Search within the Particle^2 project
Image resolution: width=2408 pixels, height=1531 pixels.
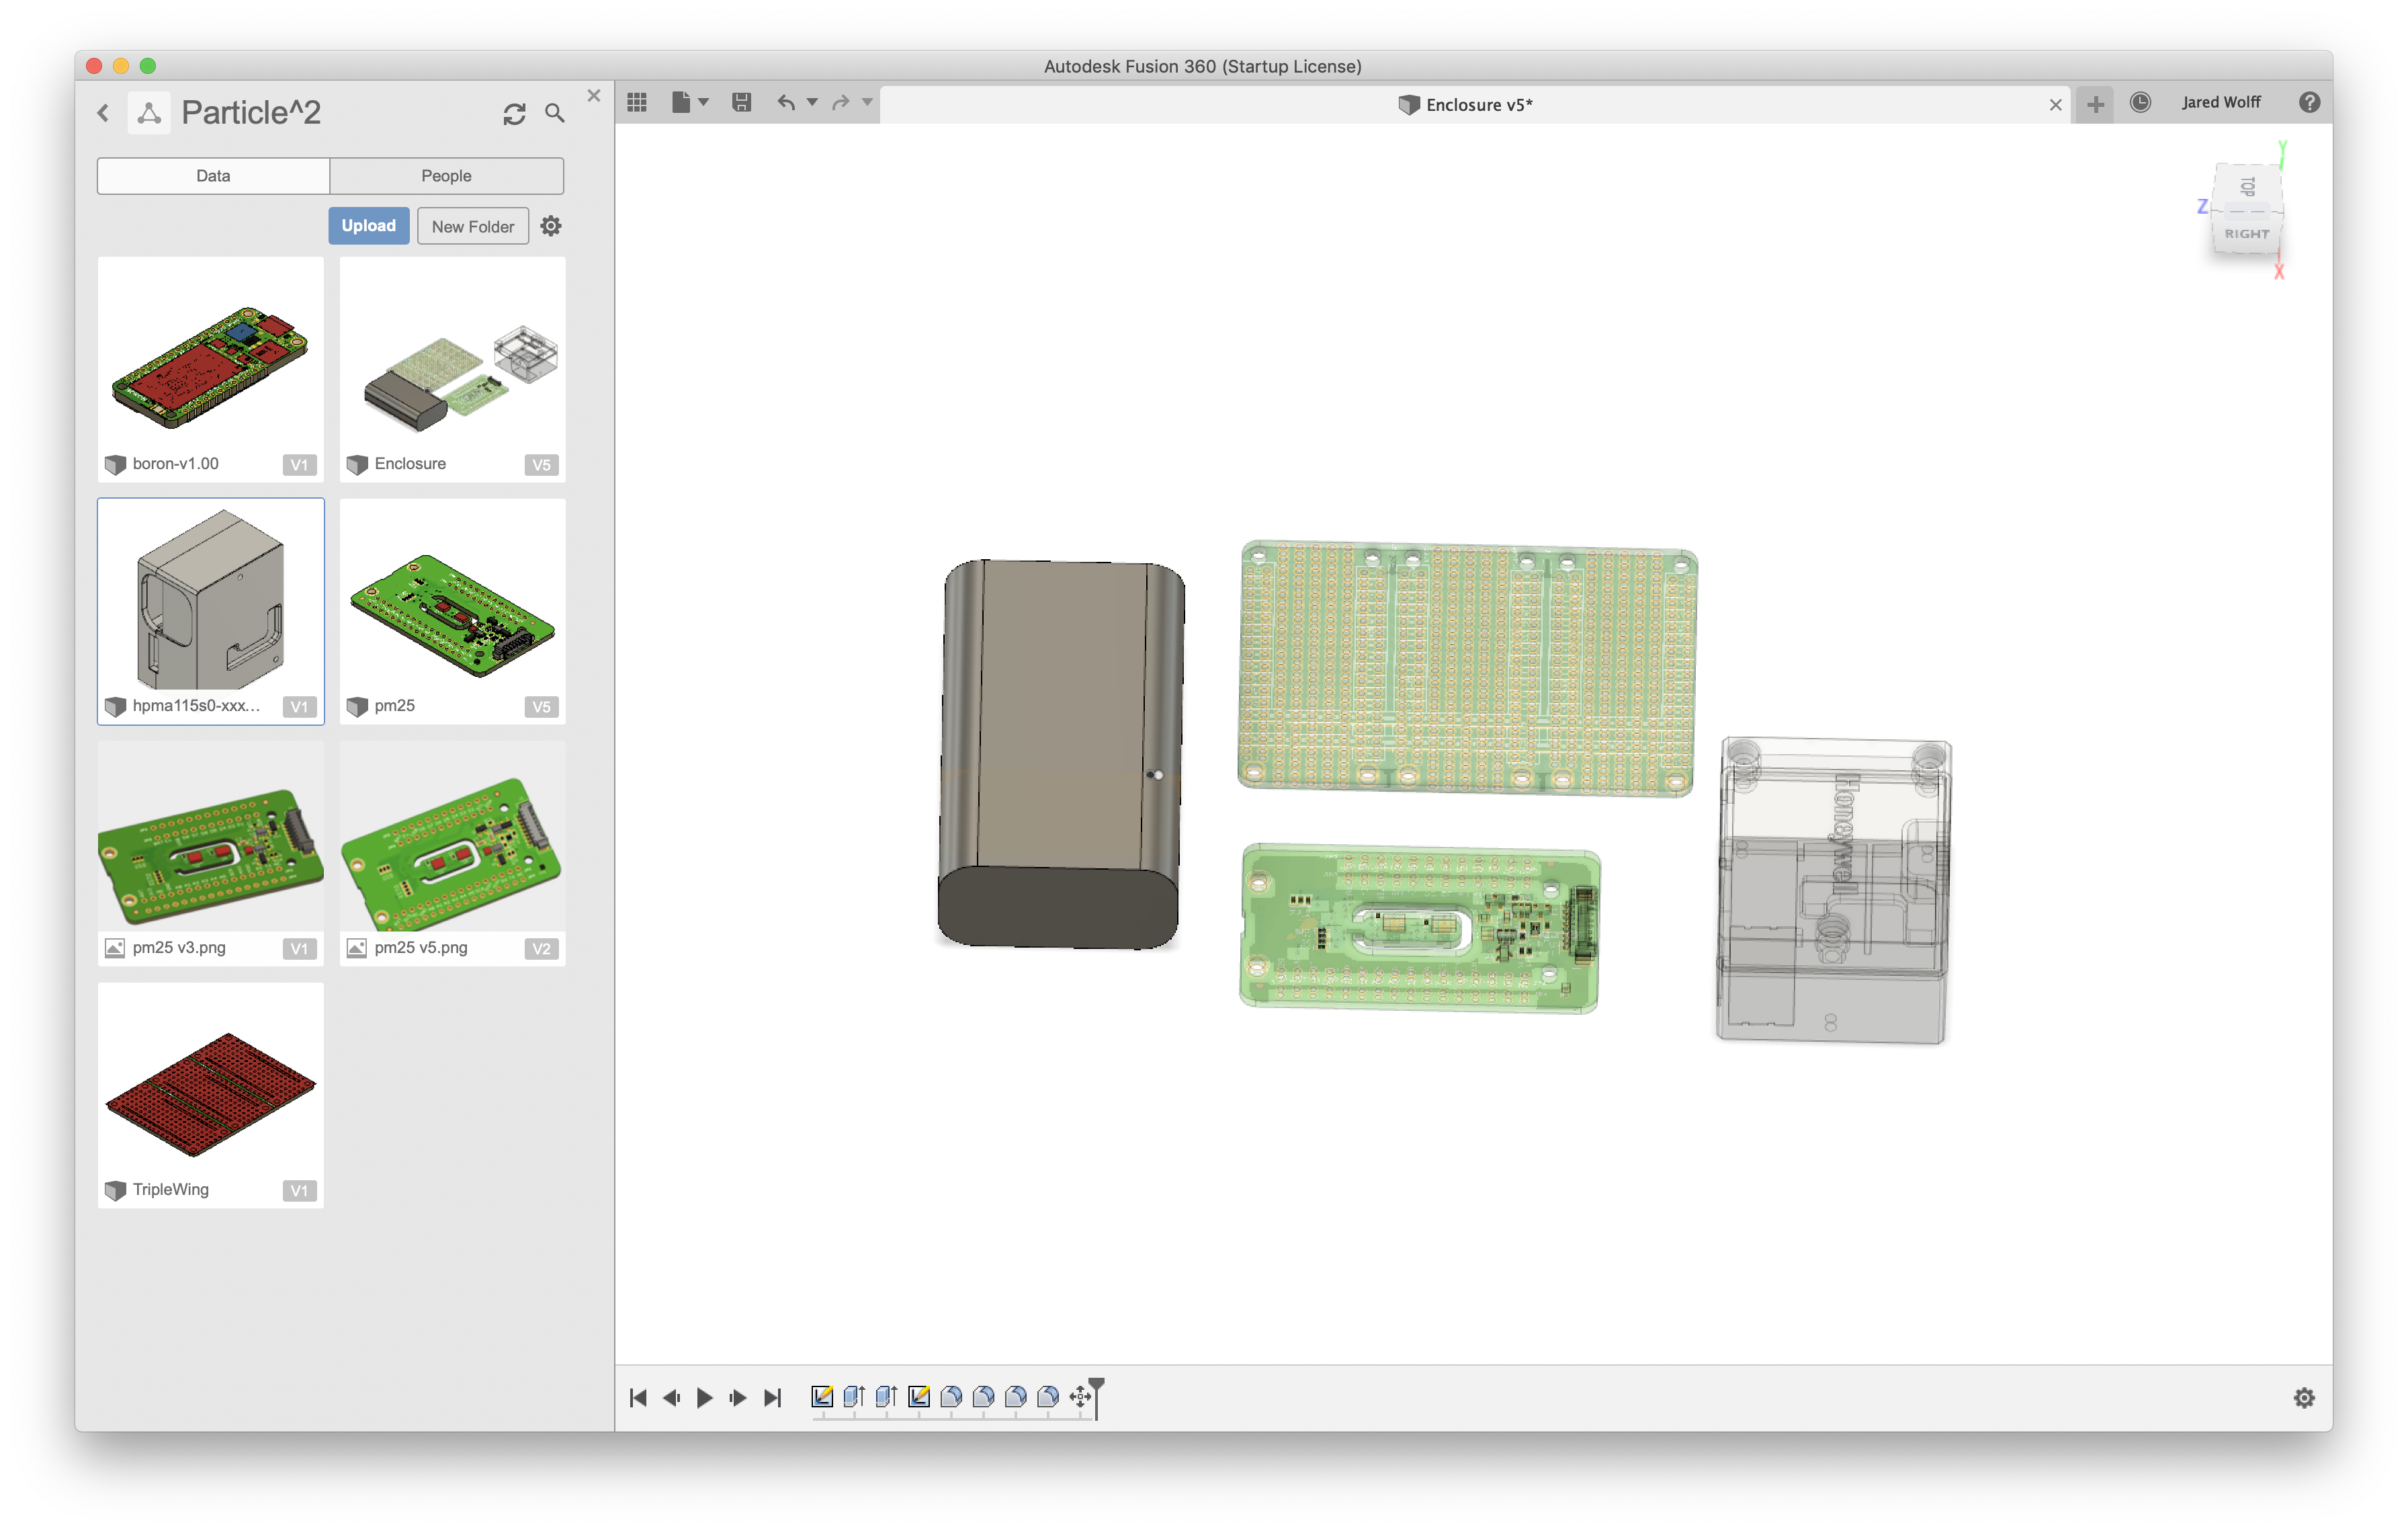(x=555, y=114)
